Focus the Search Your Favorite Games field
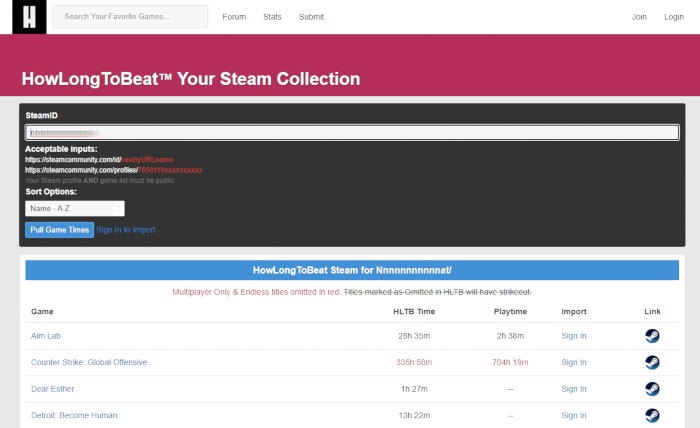Screen dimensions: 700x428 130,17
